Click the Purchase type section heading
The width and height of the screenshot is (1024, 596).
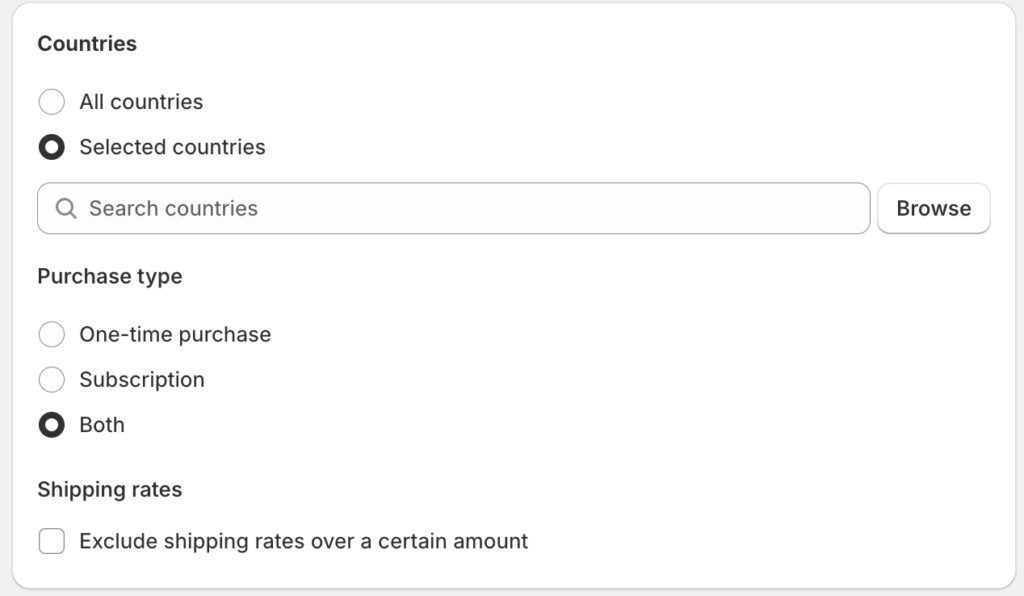coord(110,277)
